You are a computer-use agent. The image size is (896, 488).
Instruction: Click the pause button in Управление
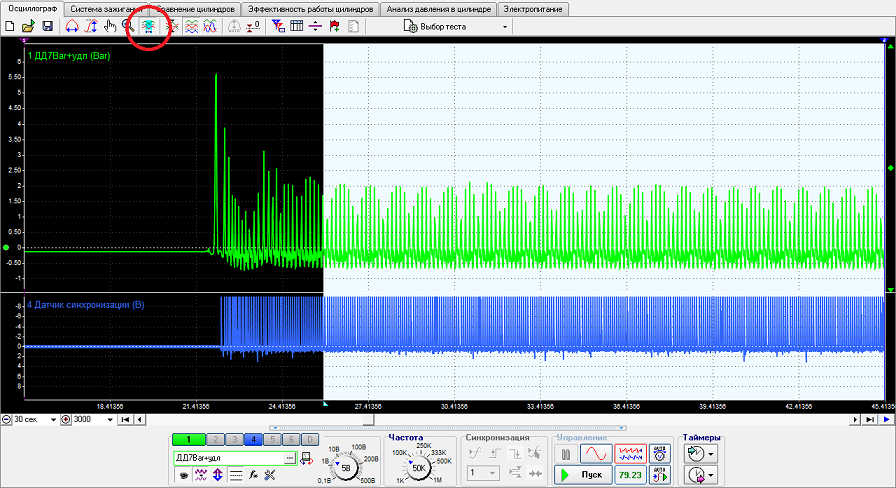[566, 454]
